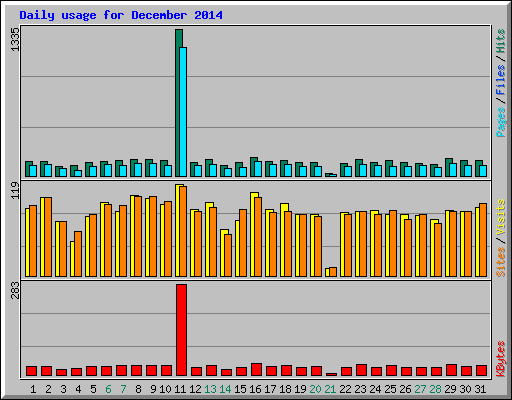Click day 30 on the x-axis

click(465, 389)
